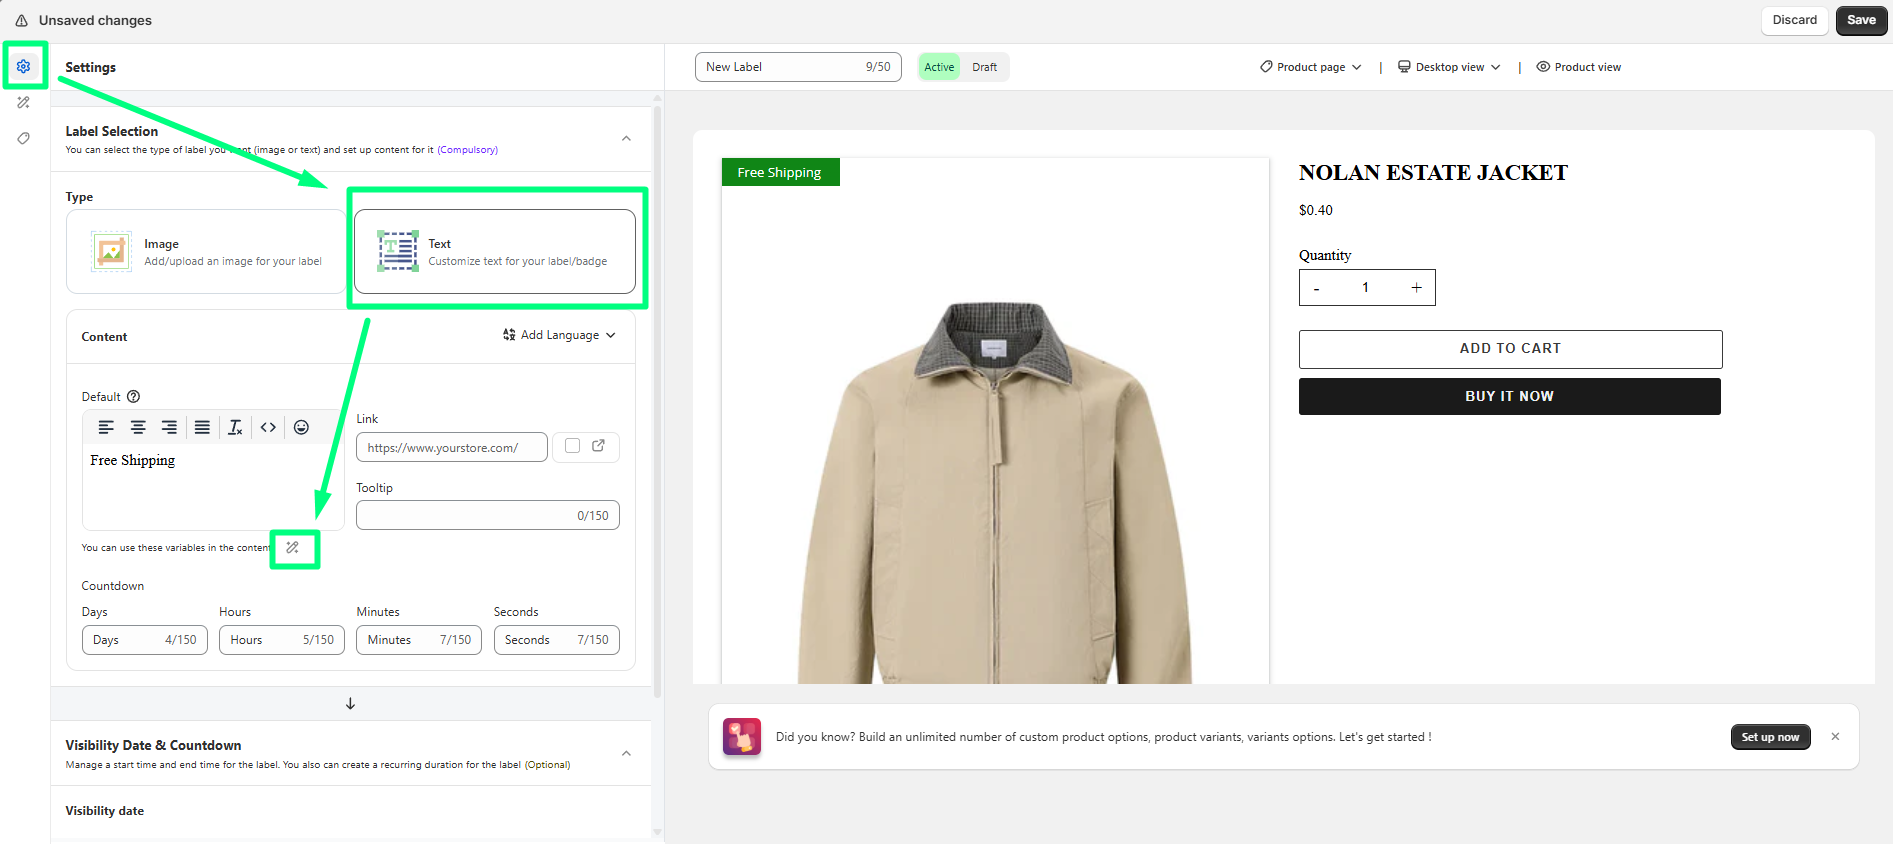Set label status to Active
Viewport: 1893px width, 844px height.
tap(939, 67)
